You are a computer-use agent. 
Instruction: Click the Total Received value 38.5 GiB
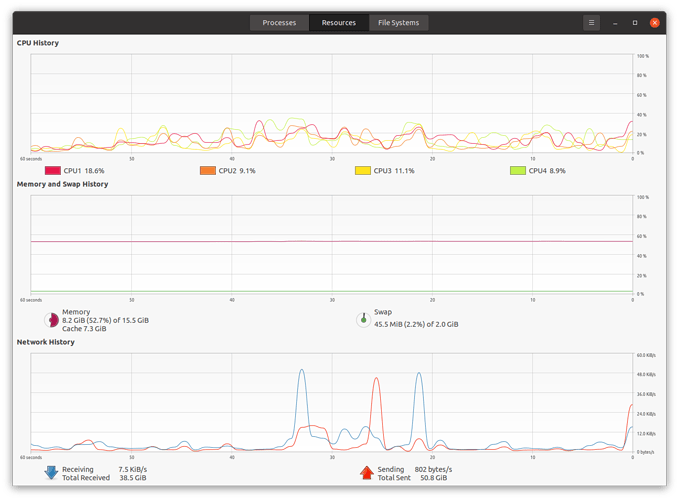[x=133, y=478]
